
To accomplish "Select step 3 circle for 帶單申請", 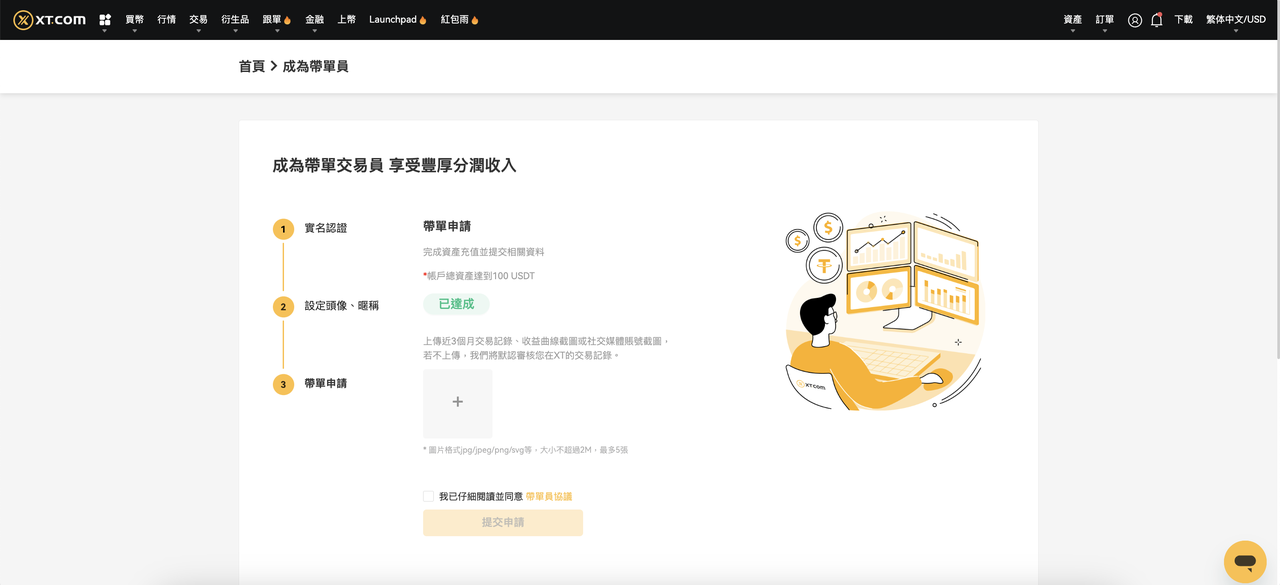I will click(283, 384).
